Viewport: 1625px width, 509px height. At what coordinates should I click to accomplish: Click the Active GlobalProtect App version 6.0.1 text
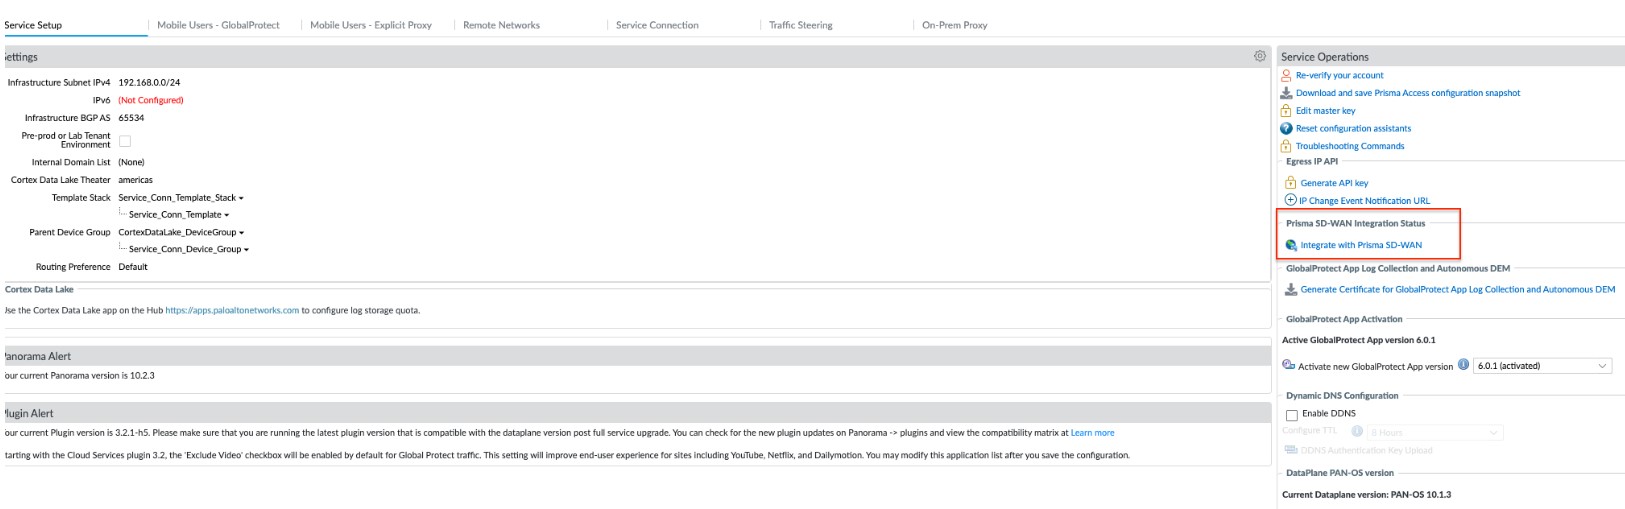coord(1358,340)
